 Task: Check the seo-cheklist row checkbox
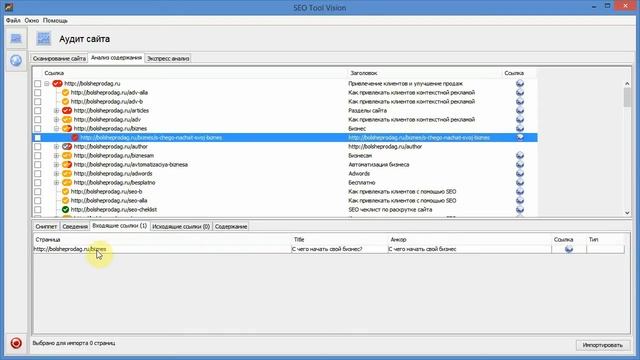38,209
